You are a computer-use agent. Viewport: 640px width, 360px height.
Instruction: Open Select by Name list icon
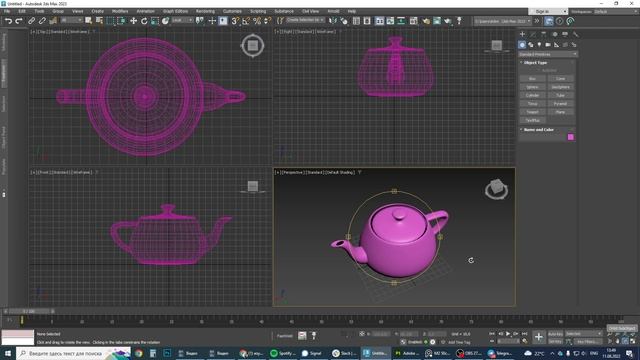(99, 20)
